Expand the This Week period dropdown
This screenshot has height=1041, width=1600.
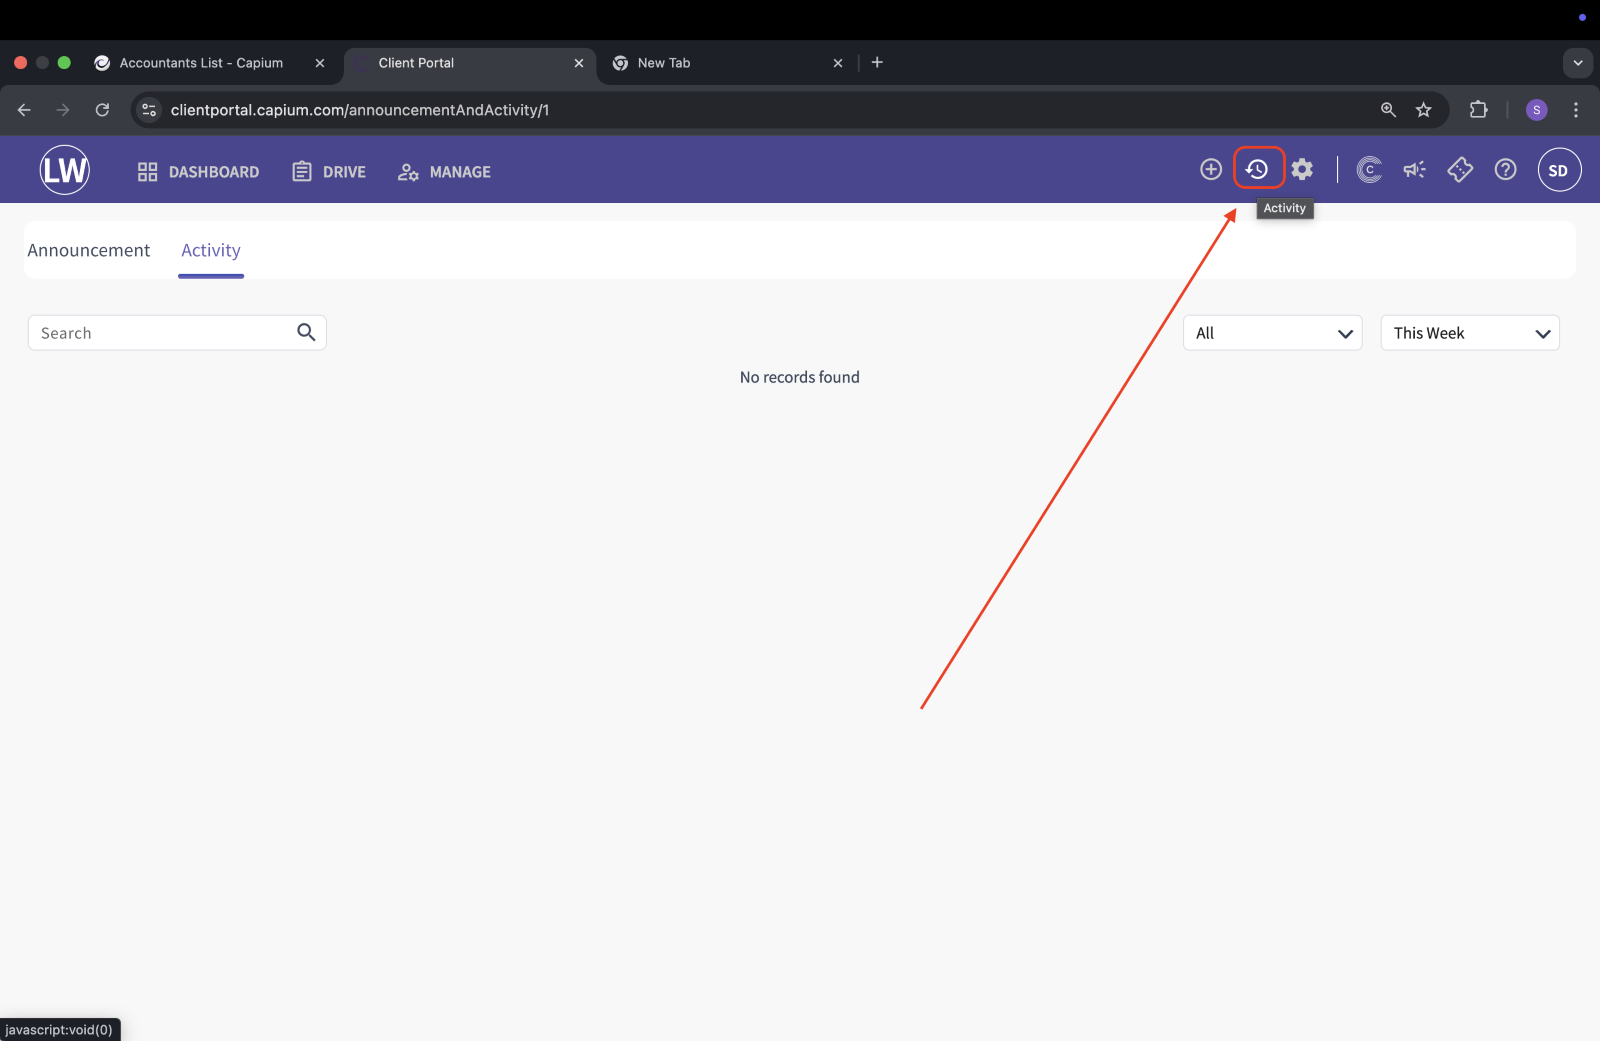[1470, 333]
